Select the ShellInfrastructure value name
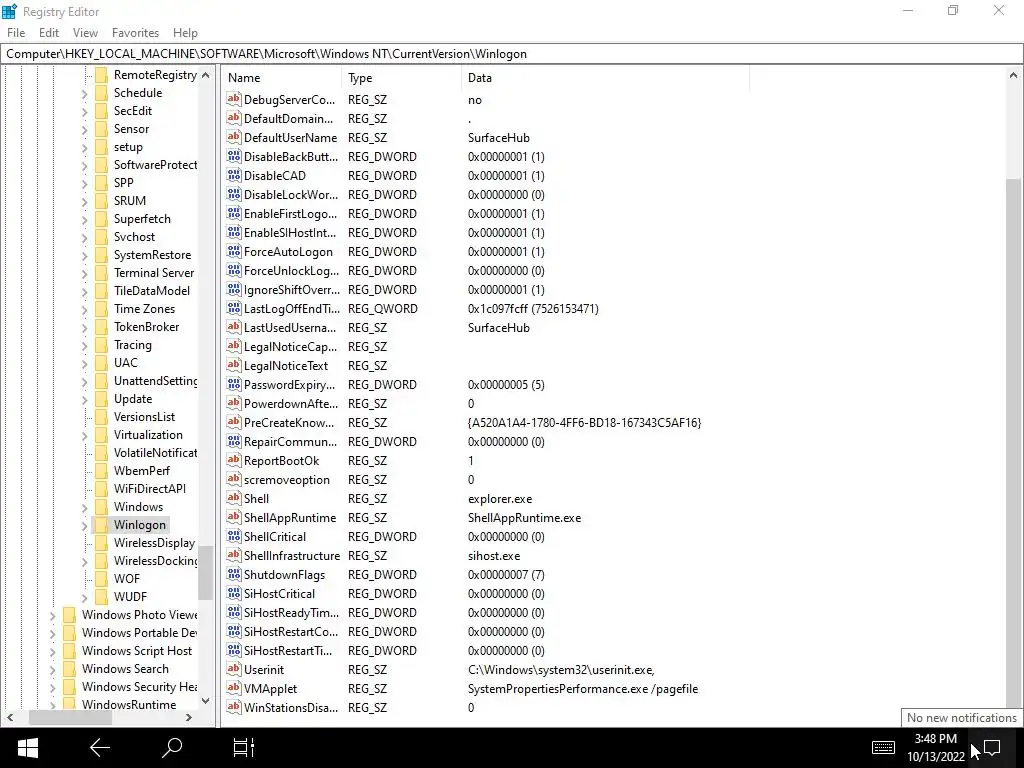 click(292, 556)
